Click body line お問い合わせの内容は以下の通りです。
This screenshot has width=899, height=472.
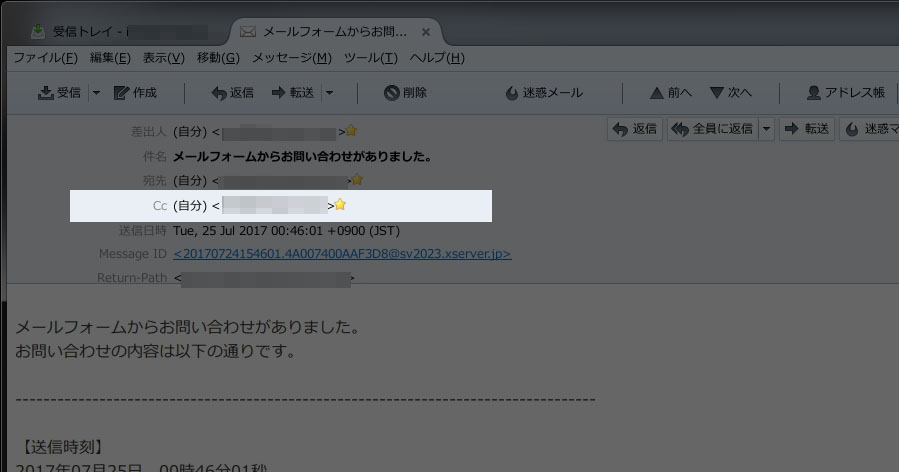click(155, 351)
